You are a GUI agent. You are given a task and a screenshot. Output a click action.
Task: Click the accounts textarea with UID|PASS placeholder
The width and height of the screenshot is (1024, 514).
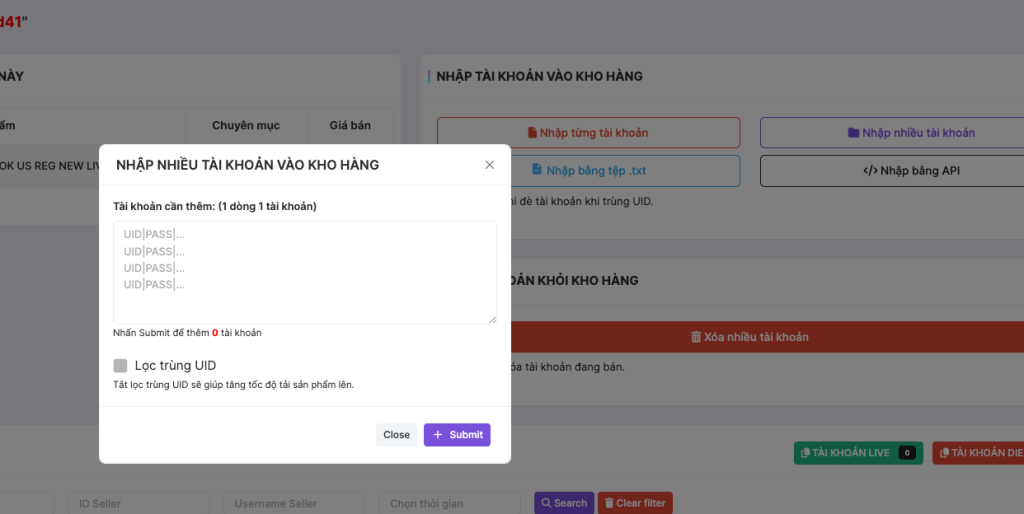[x=305, y=272]
